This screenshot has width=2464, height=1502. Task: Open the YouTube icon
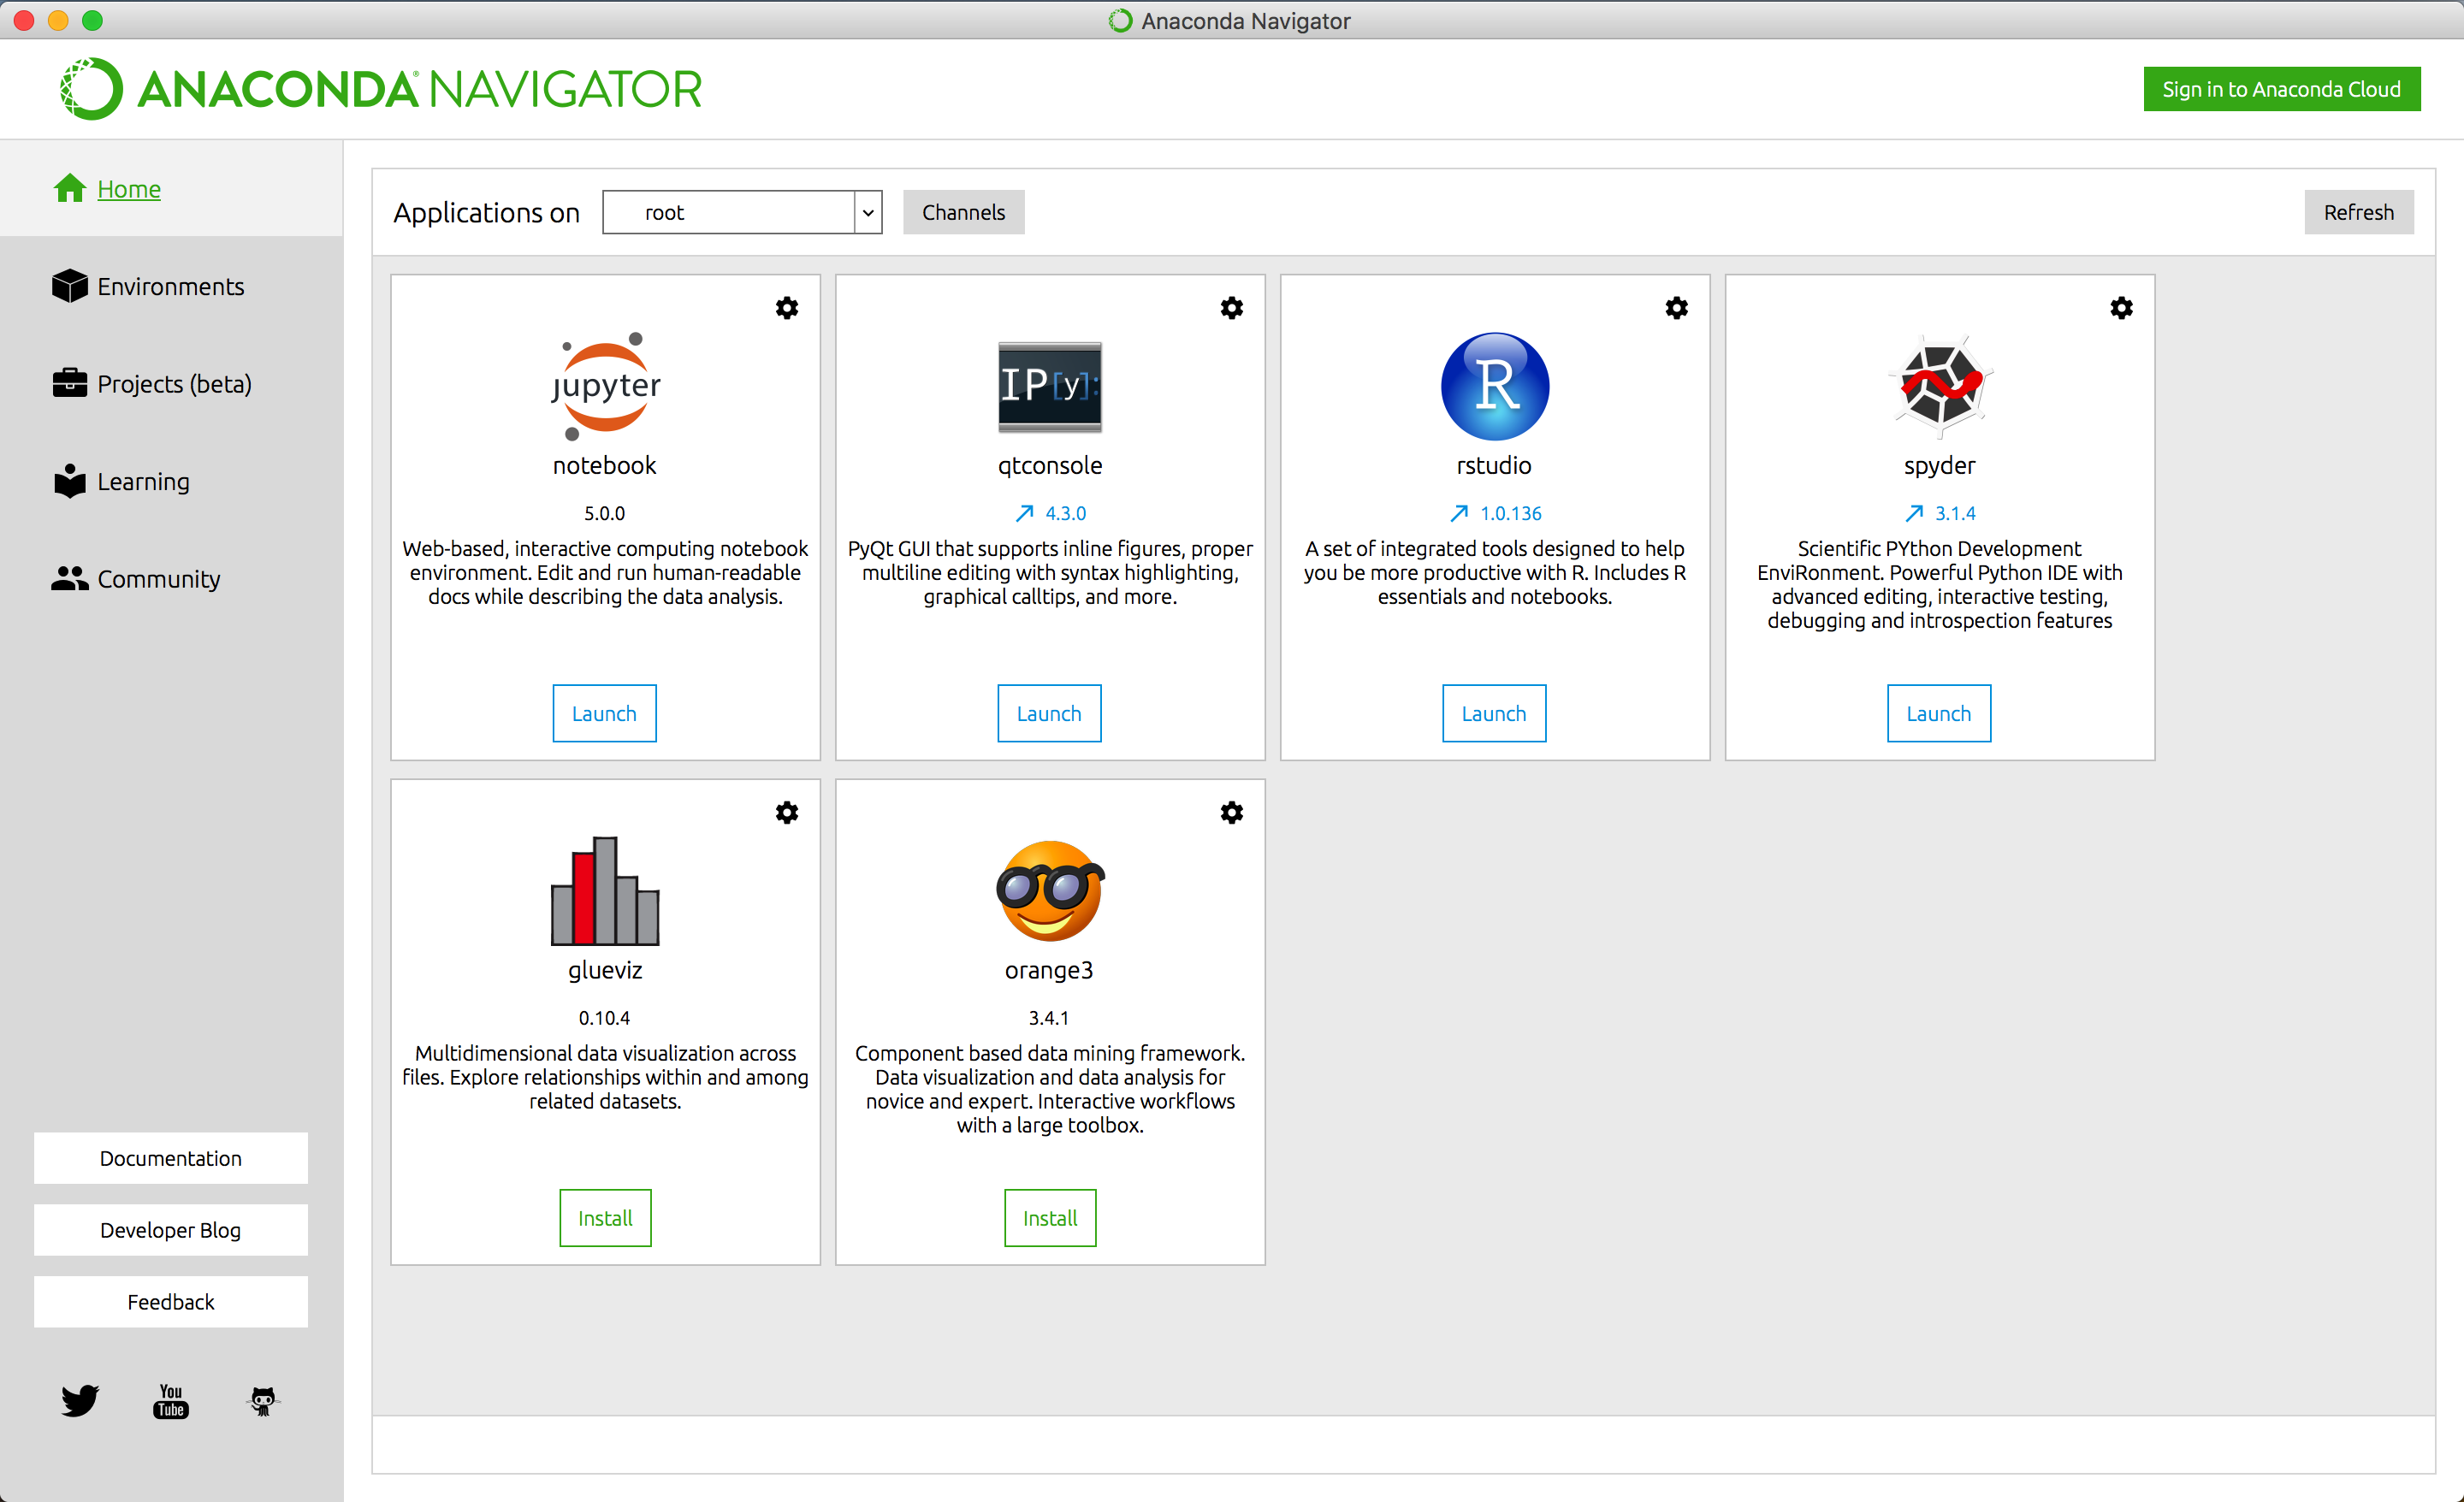pyautogui.click(x=171, y=1401)
